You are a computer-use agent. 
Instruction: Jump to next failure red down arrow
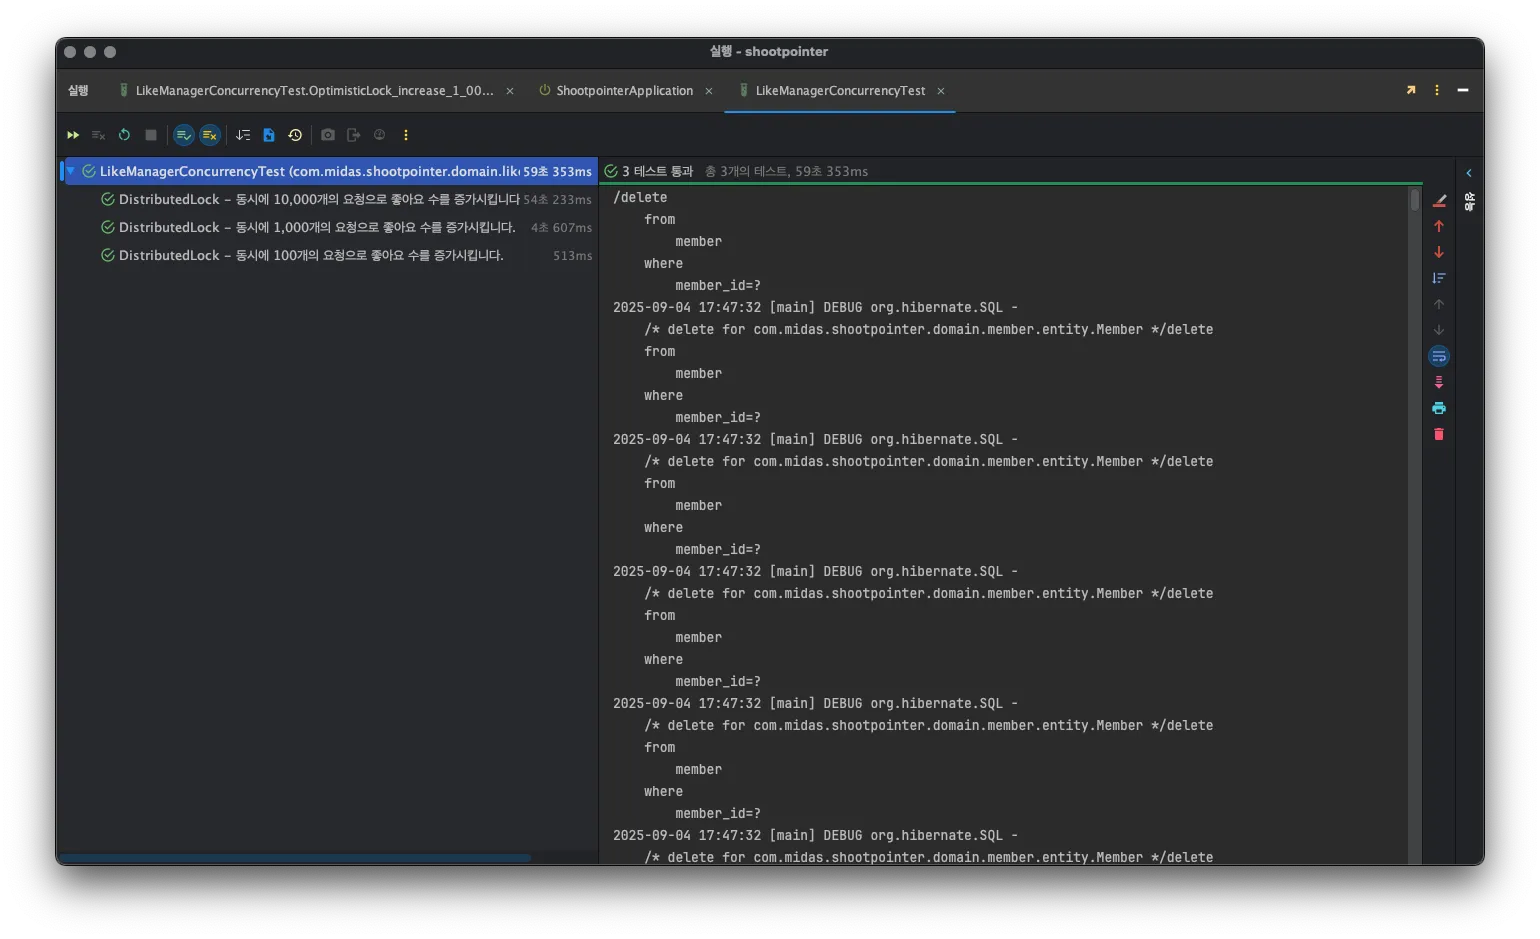1439,252
